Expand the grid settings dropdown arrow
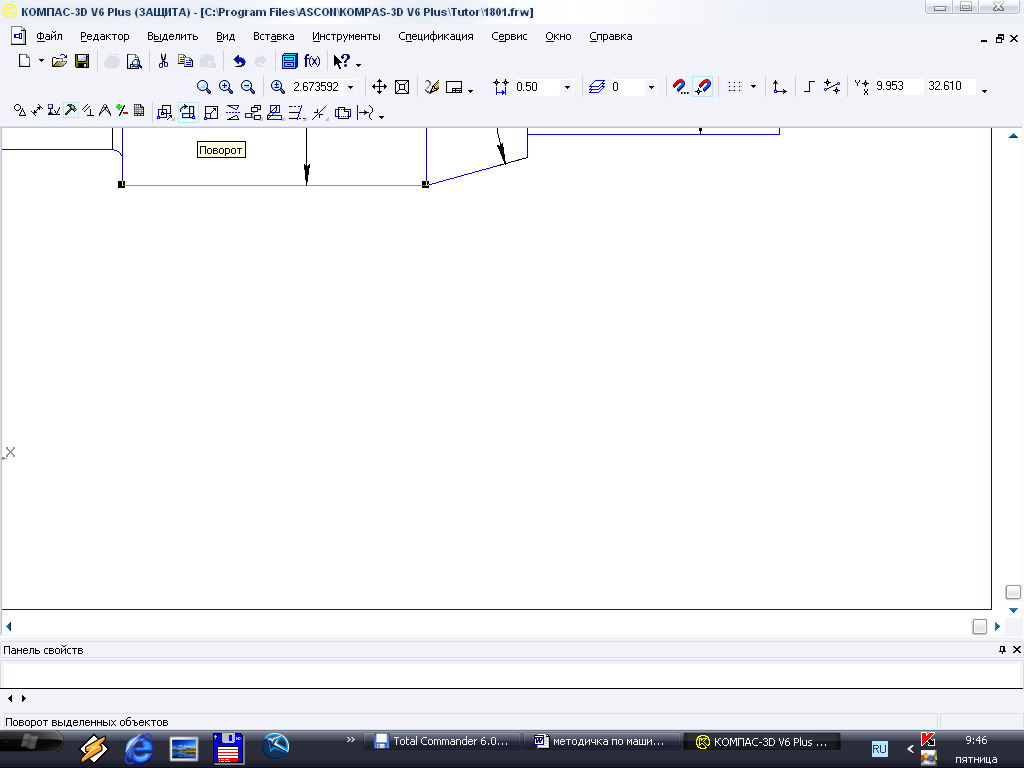 click(753, 87)
